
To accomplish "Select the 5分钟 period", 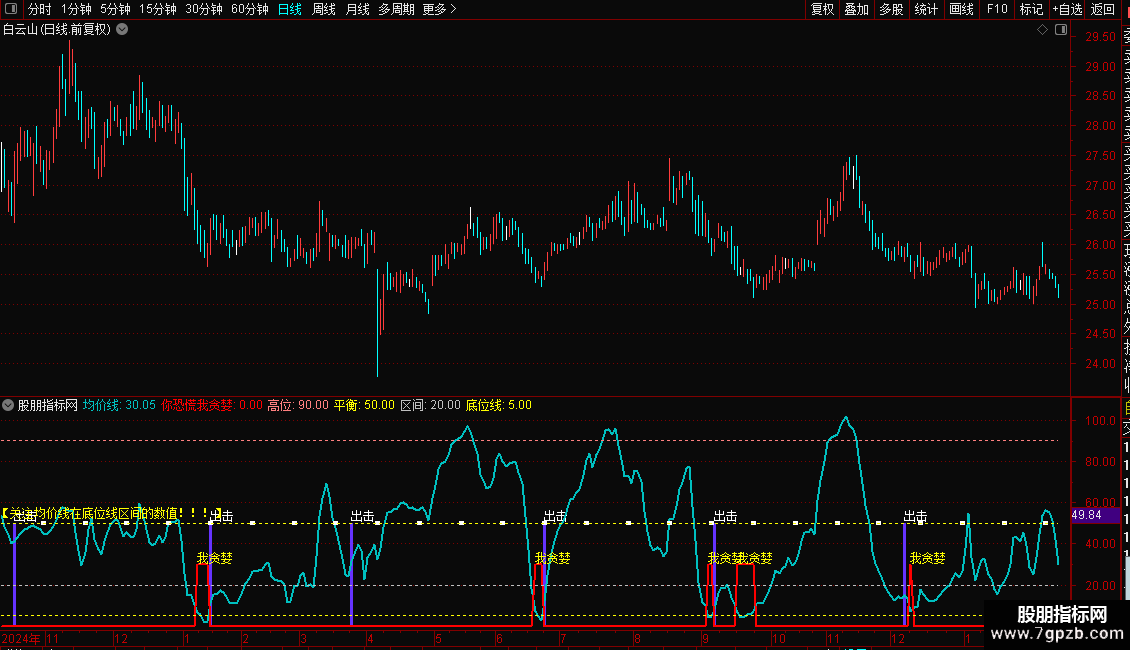I will coord(115,9).
